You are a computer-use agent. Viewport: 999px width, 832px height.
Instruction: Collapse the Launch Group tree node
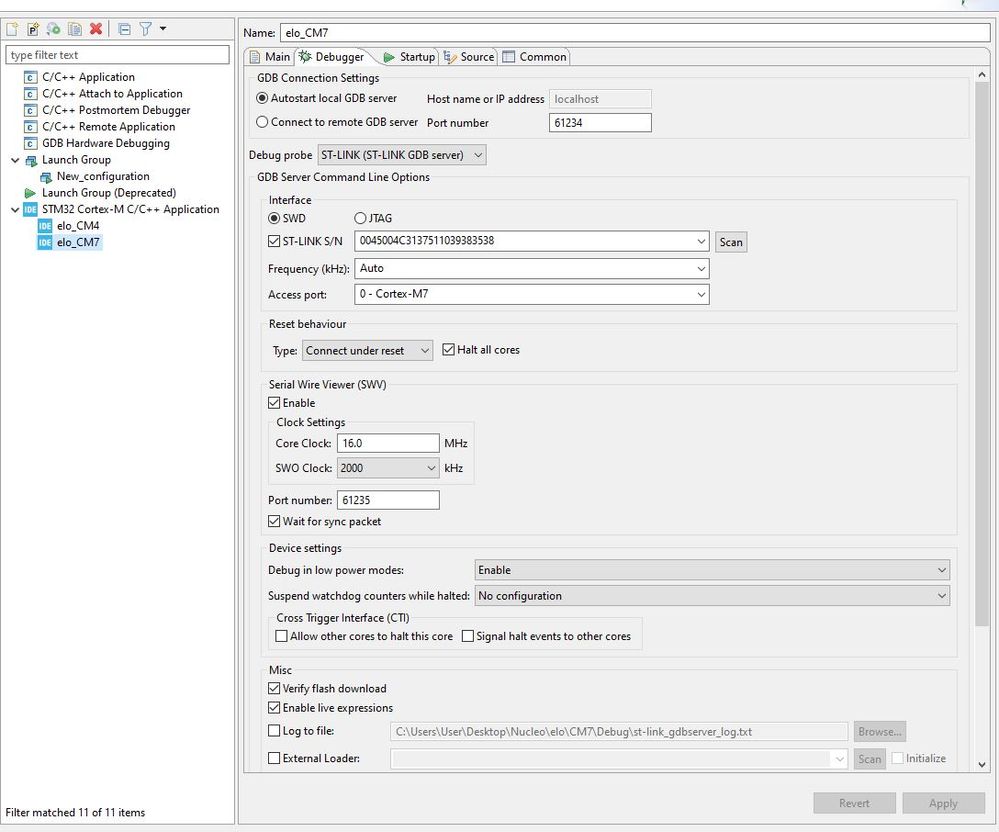(x=15, y=160)
